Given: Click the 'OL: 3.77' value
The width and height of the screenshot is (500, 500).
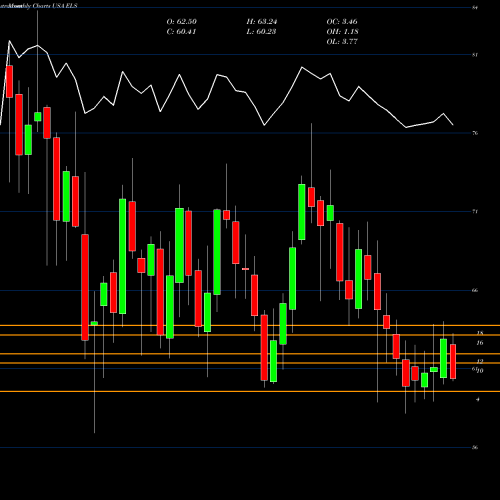Looking at the screenshot, I should tap(342, 42).
